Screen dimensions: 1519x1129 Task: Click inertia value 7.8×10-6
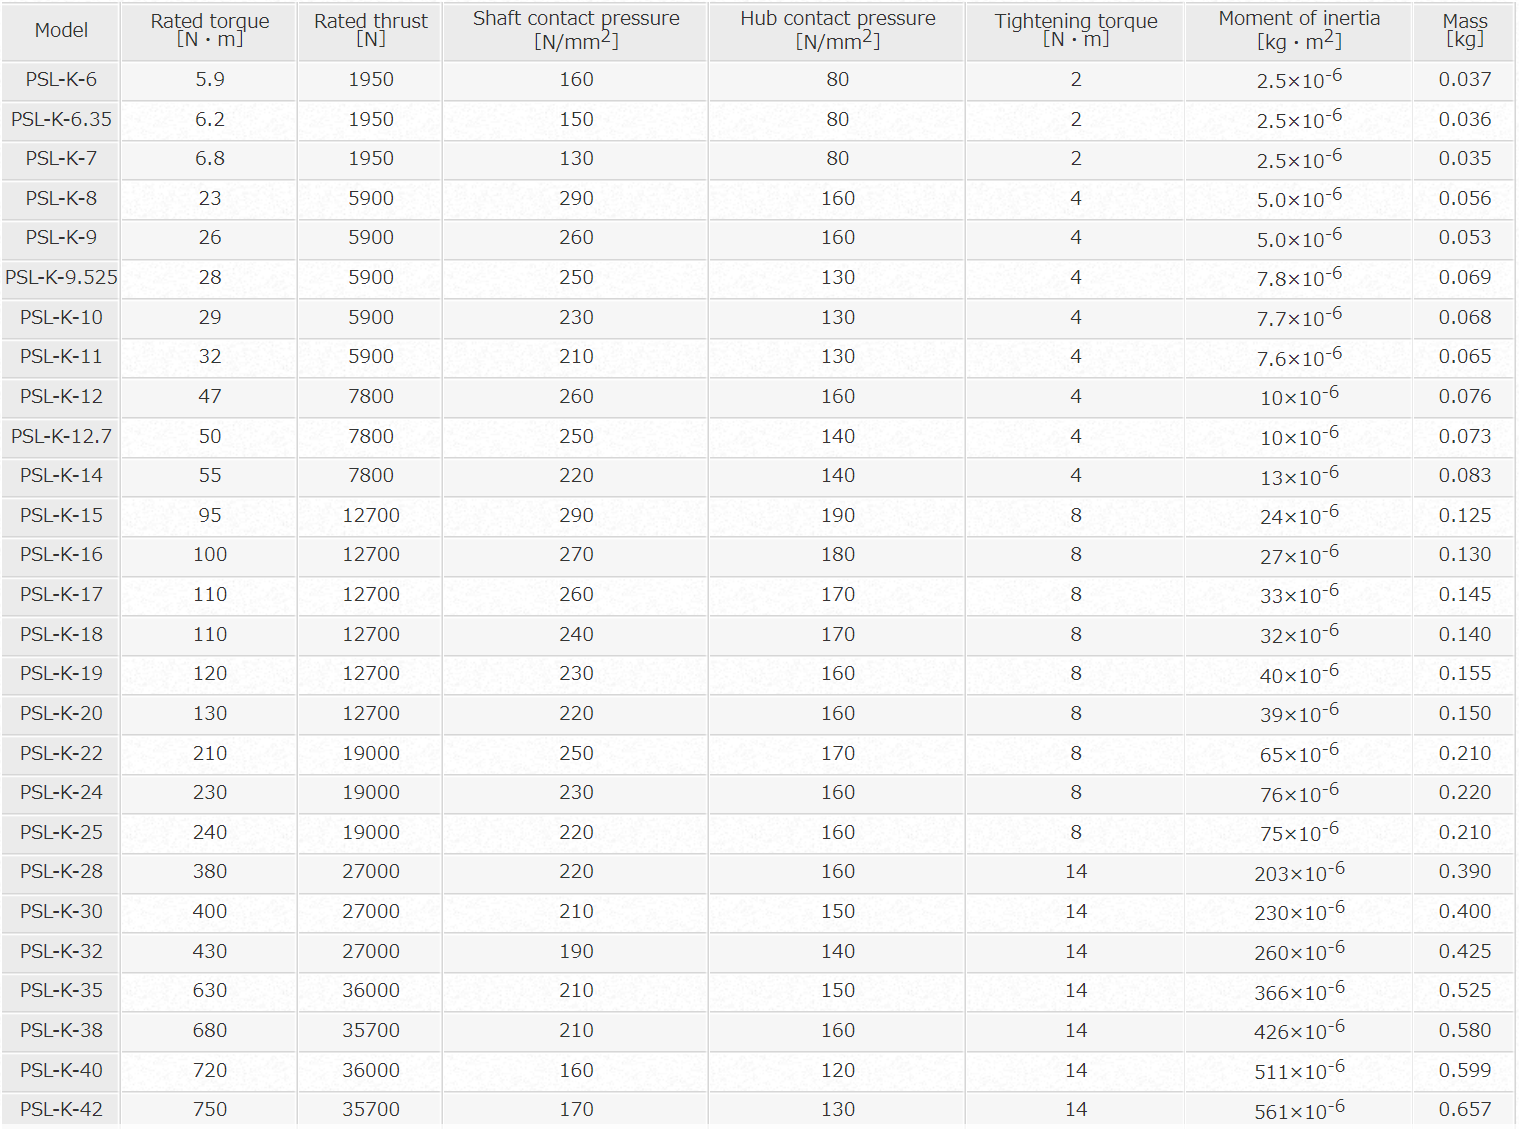[1299, 278]
